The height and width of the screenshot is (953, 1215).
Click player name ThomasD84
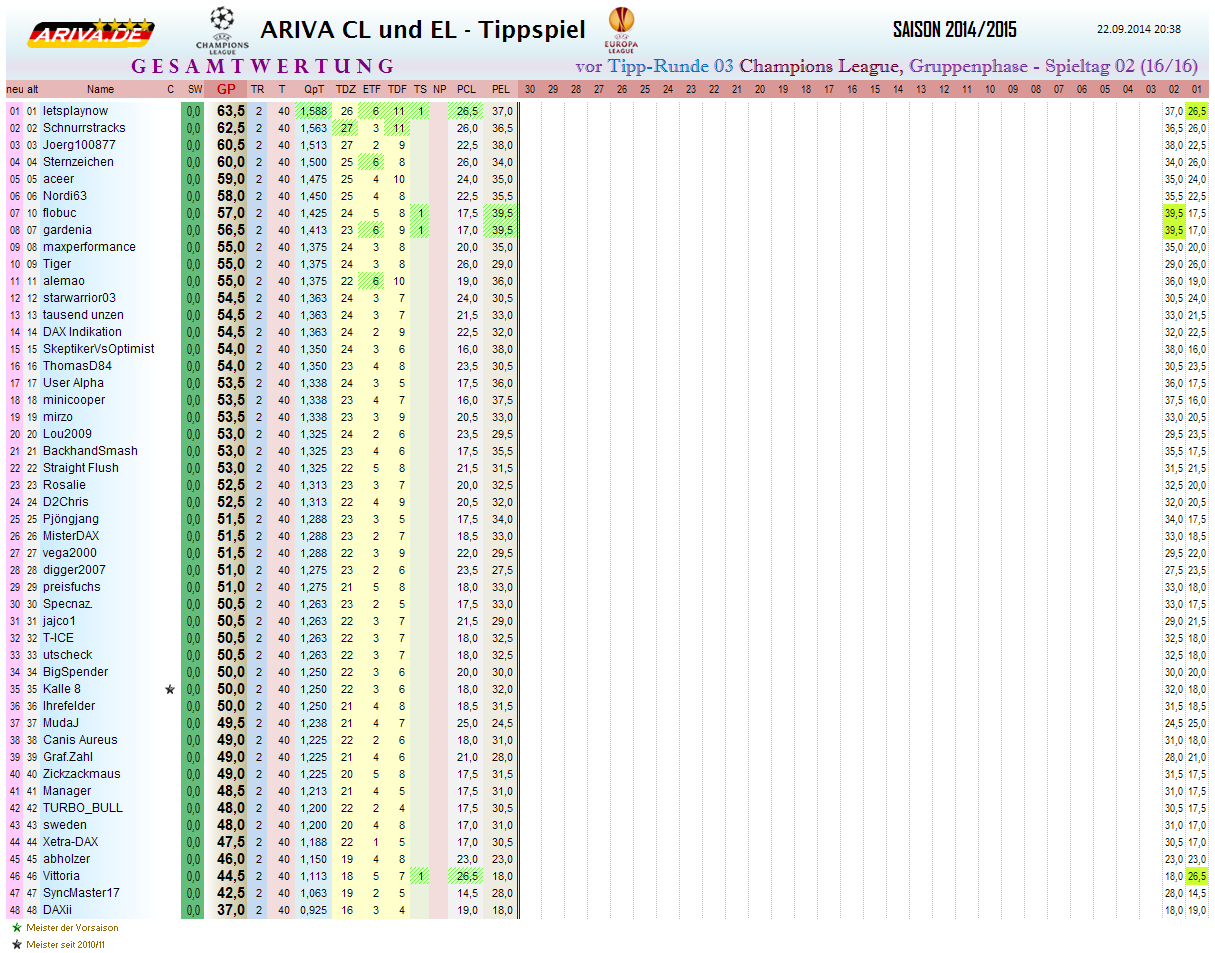78,366
